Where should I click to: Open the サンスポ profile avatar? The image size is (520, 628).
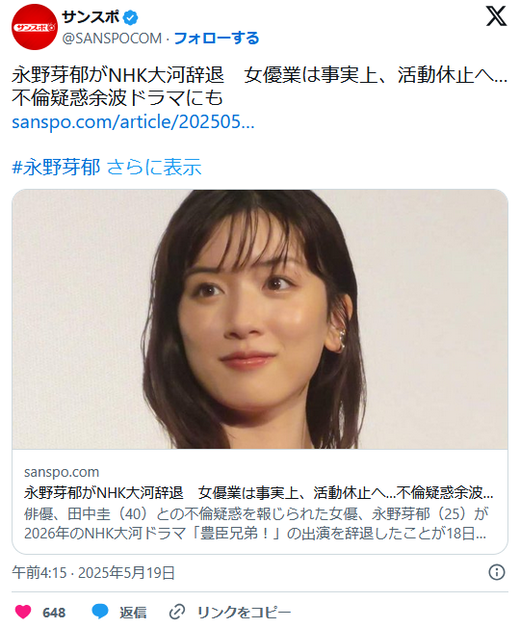pos(34,27)
